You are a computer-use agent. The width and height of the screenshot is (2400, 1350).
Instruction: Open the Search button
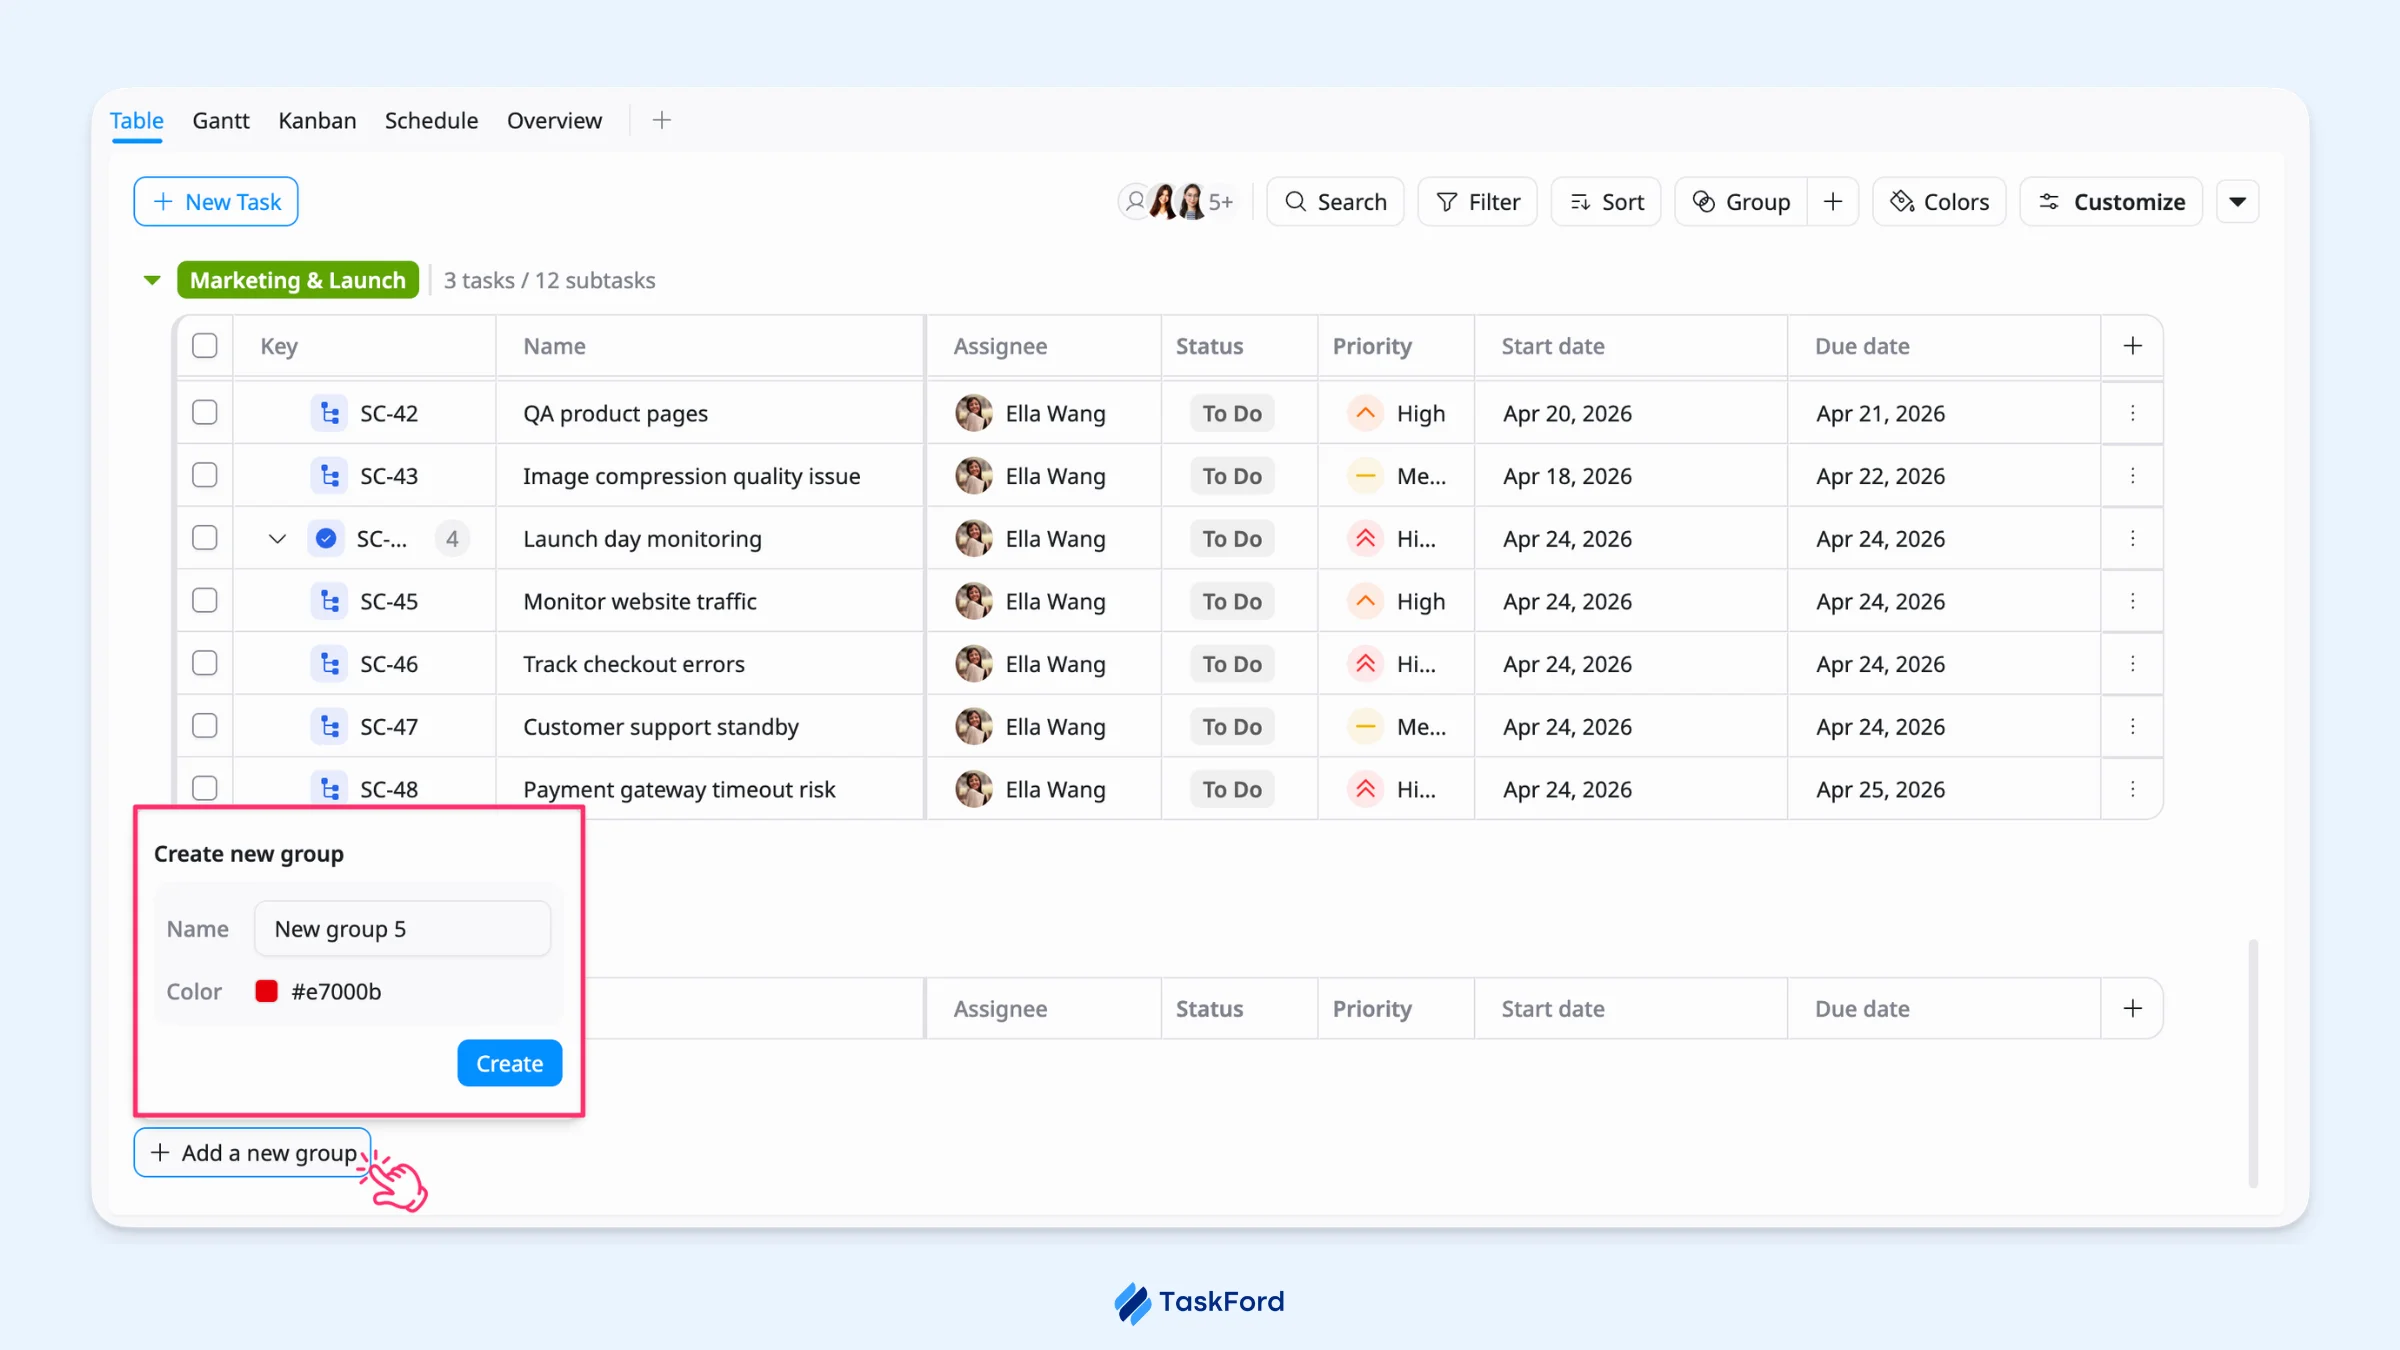(1335, 202)
